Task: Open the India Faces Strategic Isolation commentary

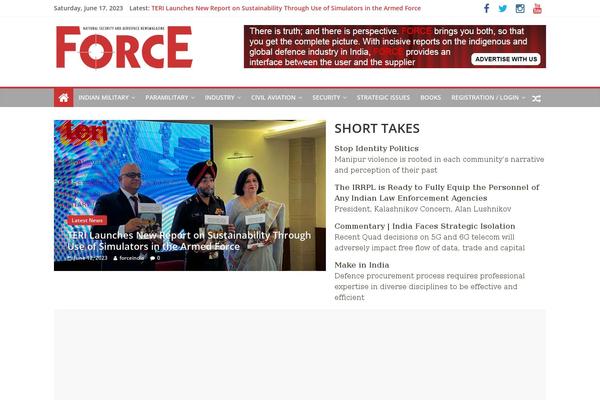Action: pyautogui.click(x=425, y=226)
